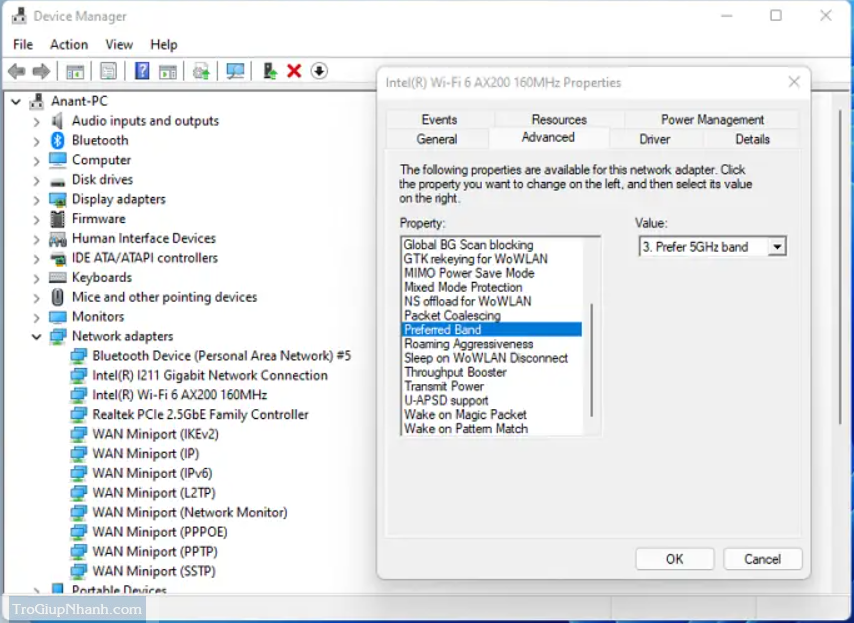Expand the Network adapters tree node
The width and height of the screenshot is (854, 623).
(x=37, y=336)
